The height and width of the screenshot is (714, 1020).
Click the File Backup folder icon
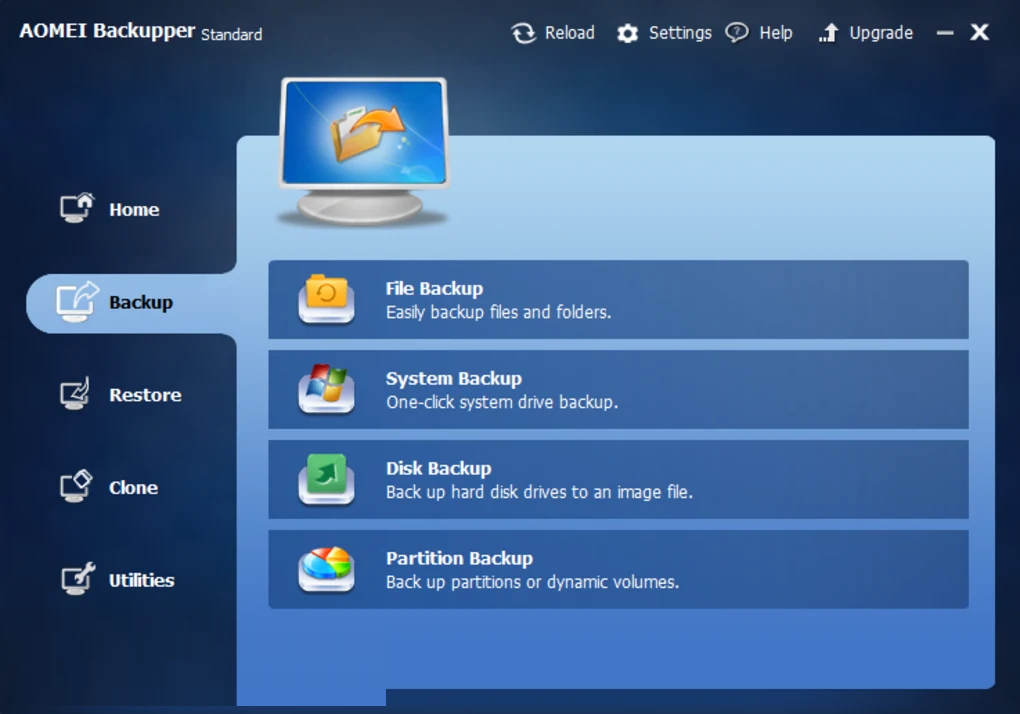pyautogui.click(x=326, y=299)
